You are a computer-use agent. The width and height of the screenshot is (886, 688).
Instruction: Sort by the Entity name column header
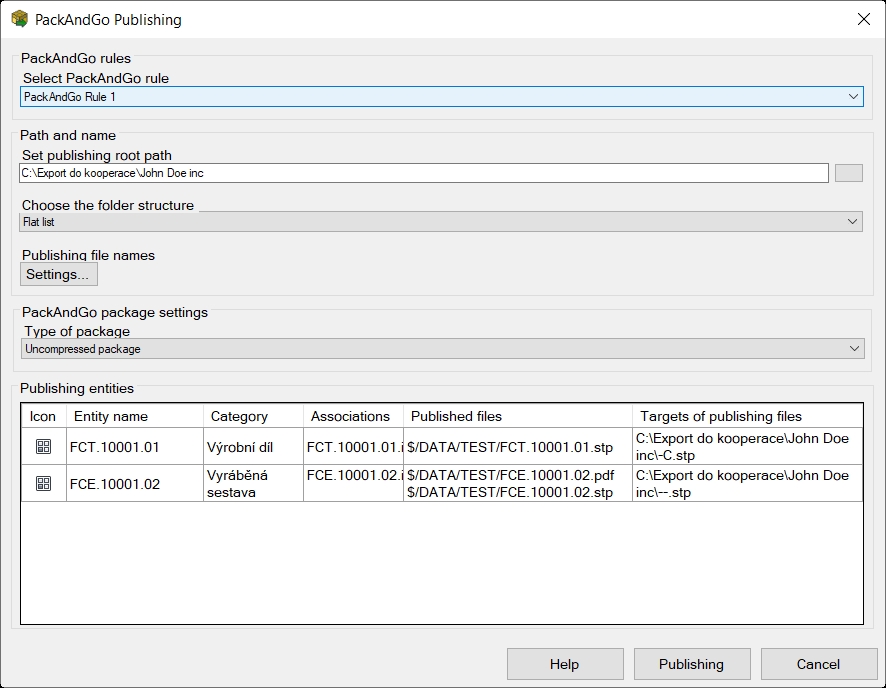point(134,416)
